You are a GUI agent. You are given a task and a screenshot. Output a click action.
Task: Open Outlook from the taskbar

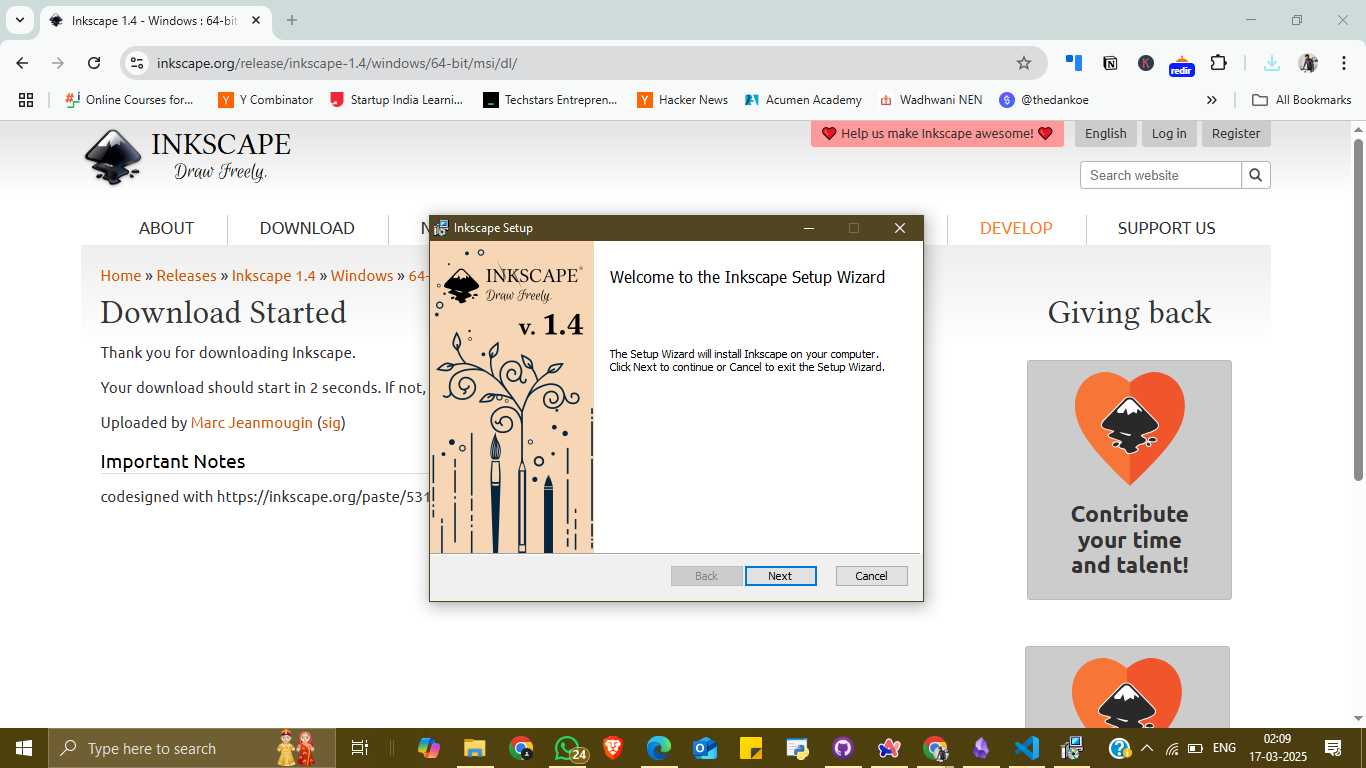[x=704, y=748]
